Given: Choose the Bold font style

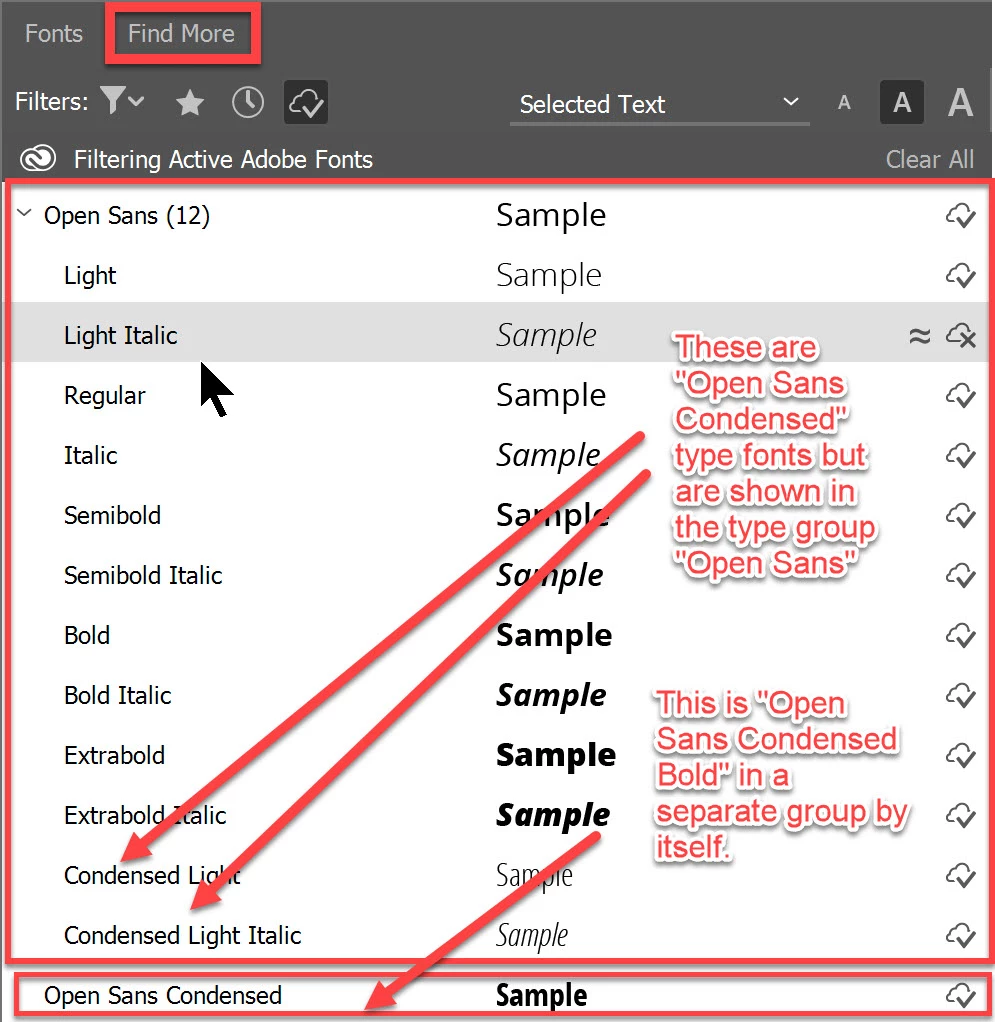Looking at the screenshot, I should coord(87,635).
